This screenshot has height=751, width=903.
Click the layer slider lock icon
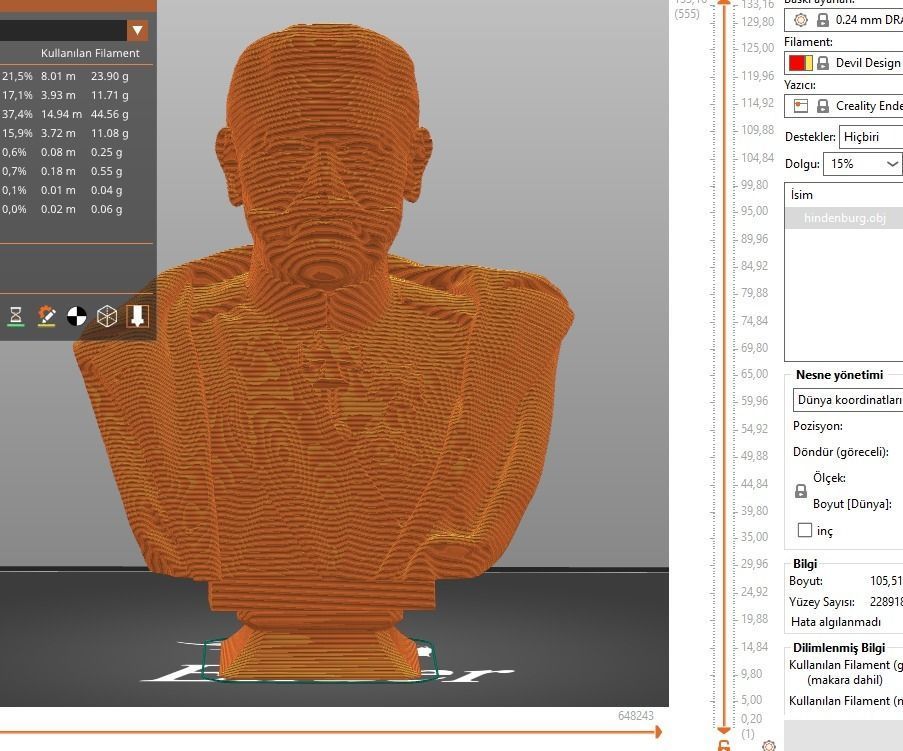coord(724,746)
